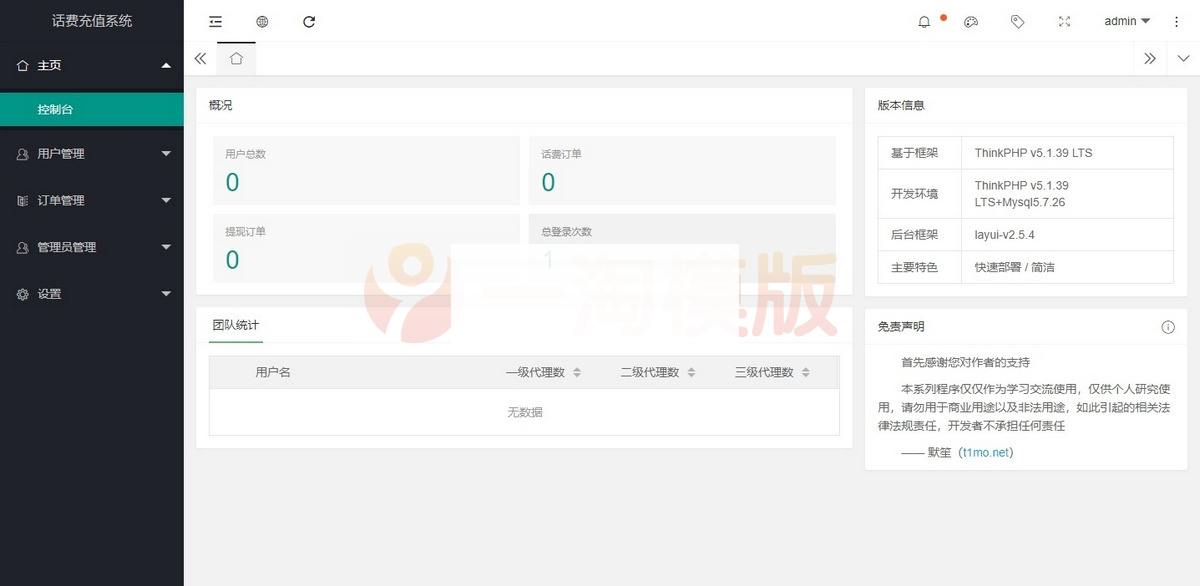This screenshot has width=1200, height=586.
Task: Open the 设置 sidebar section
Action: click(91, 294)
